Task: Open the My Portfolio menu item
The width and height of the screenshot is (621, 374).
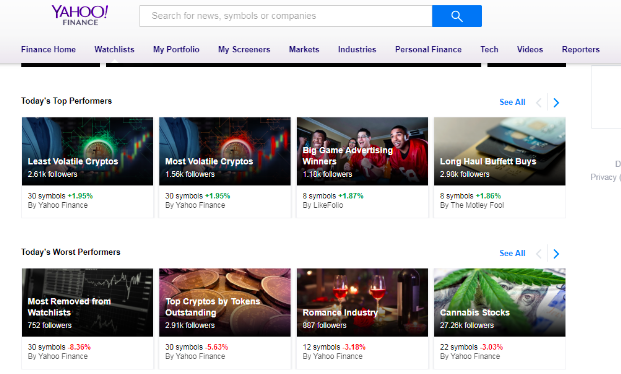Action: pos(176,50)
